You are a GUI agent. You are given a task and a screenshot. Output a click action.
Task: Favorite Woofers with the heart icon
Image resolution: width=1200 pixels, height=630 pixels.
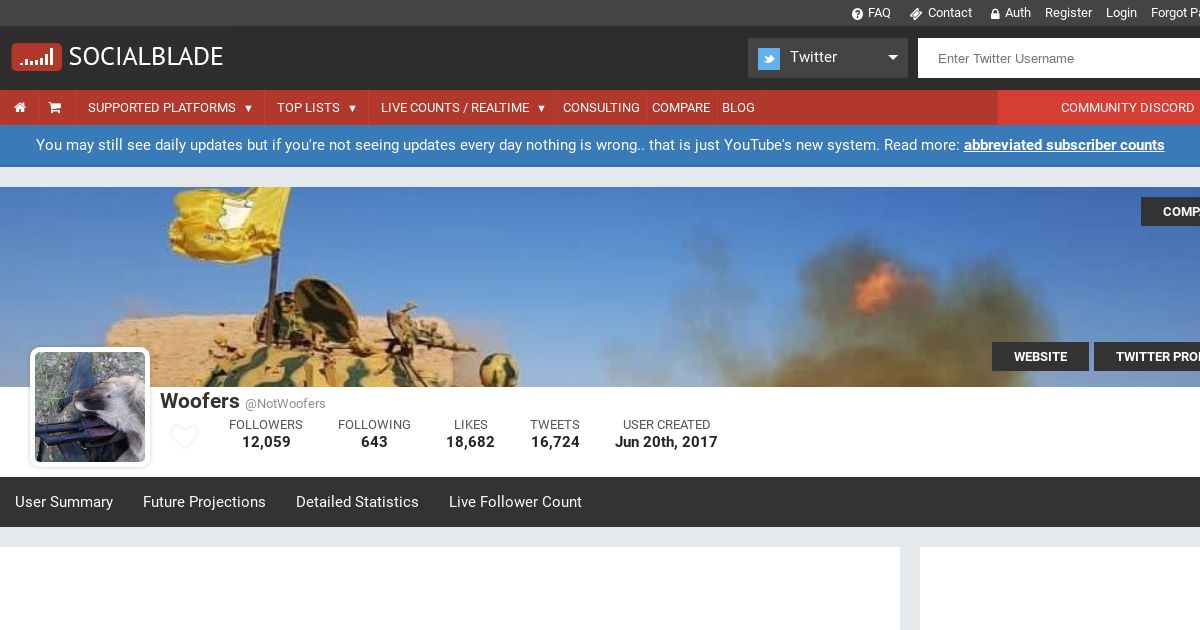click(x=184, y=437)
